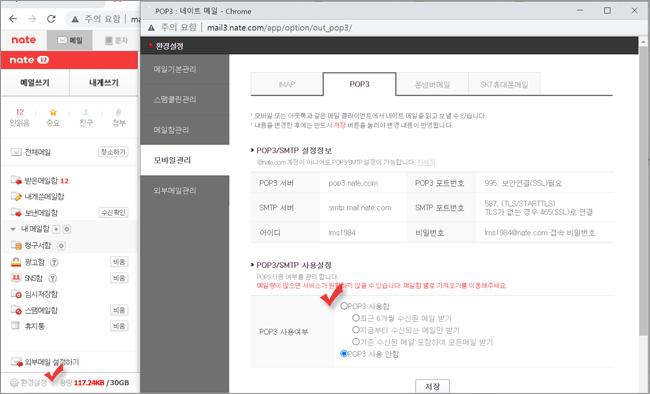Open the 메일 tab in nate header
Screen dimensions: 650x394
point(70,40)
